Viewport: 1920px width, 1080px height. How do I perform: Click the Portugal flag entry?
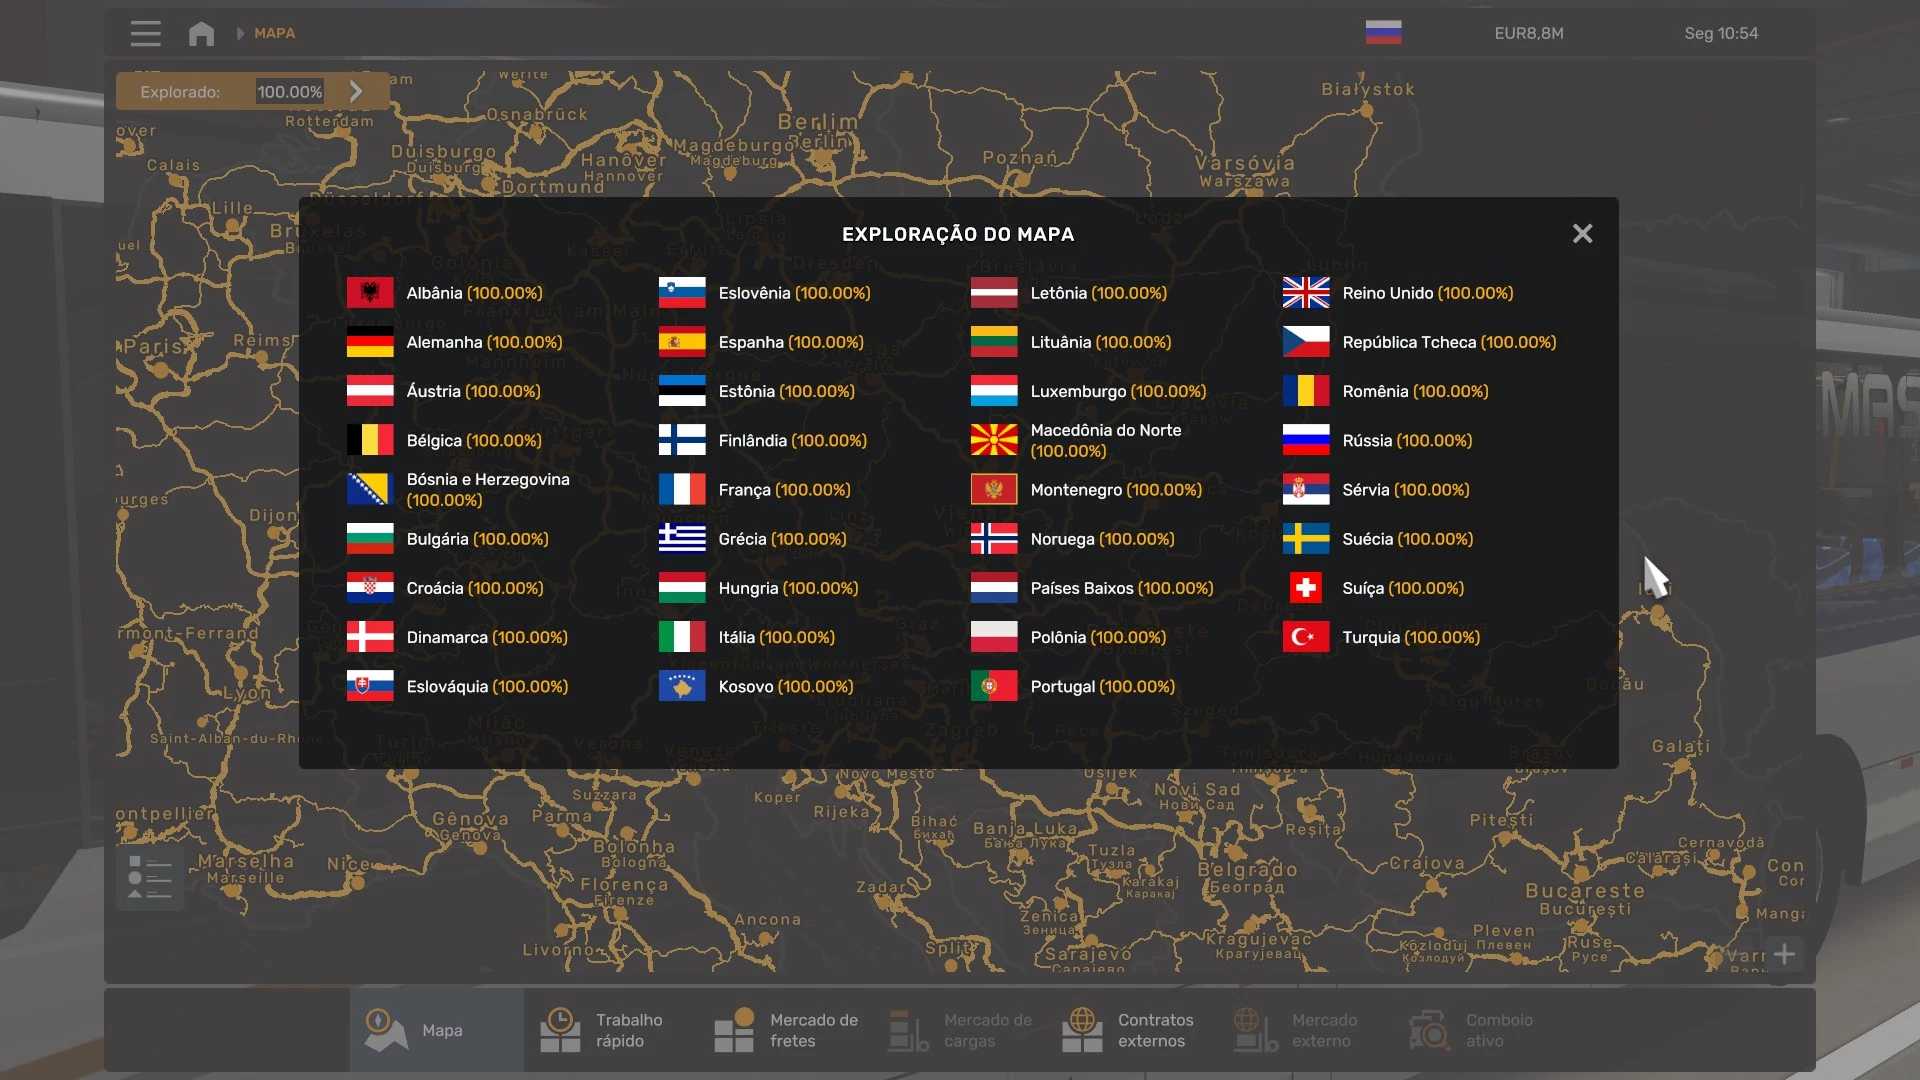pyautogui.click(x=993, y=686)
